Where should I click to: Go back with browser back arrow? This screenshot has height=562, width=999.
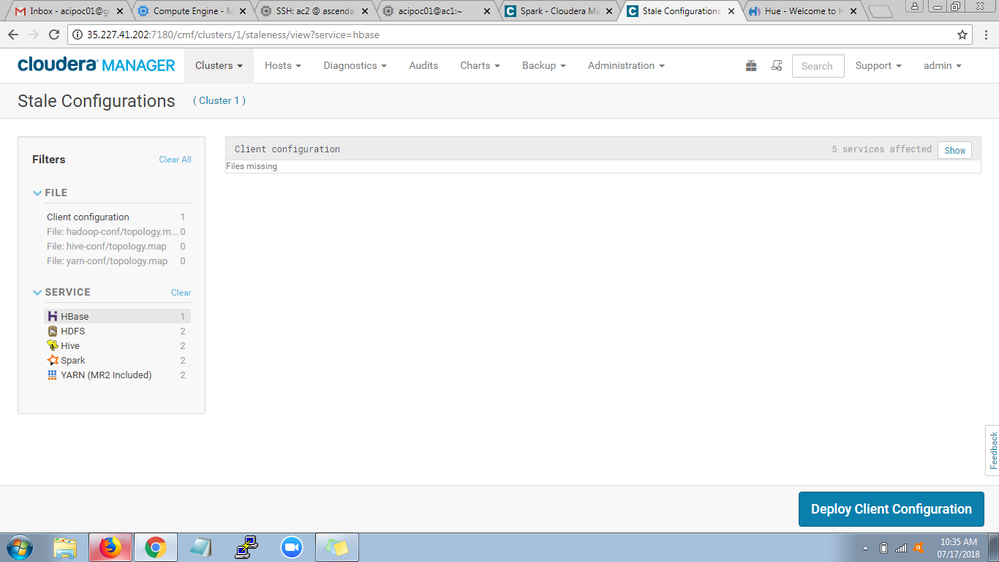pyautogui.click(x=13, y=34)
